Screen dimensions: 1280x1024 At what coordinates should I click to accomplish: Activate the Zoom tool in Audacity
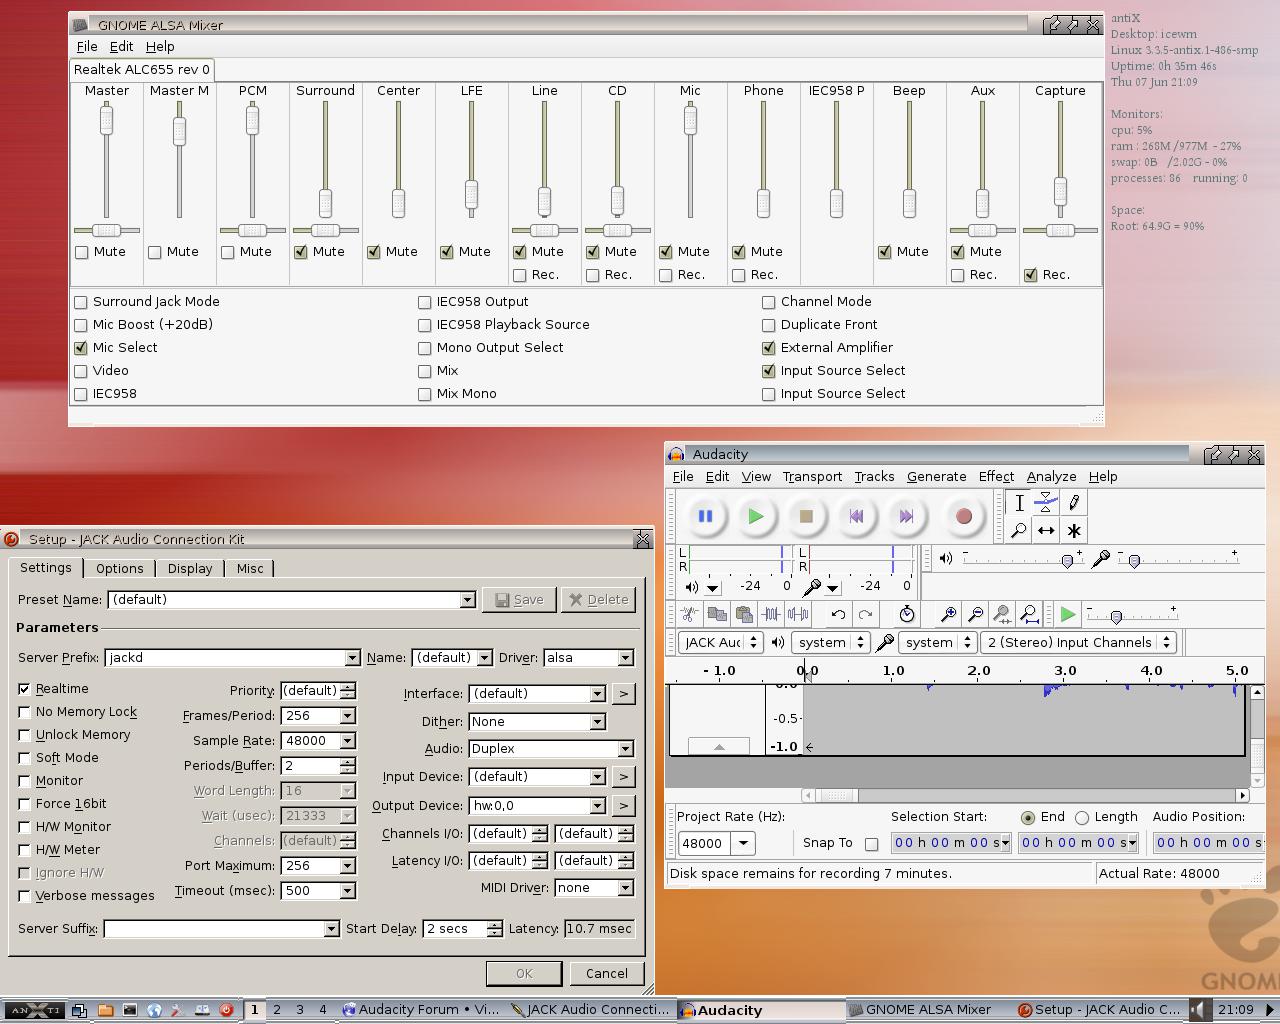click(x=1019, y=531)
